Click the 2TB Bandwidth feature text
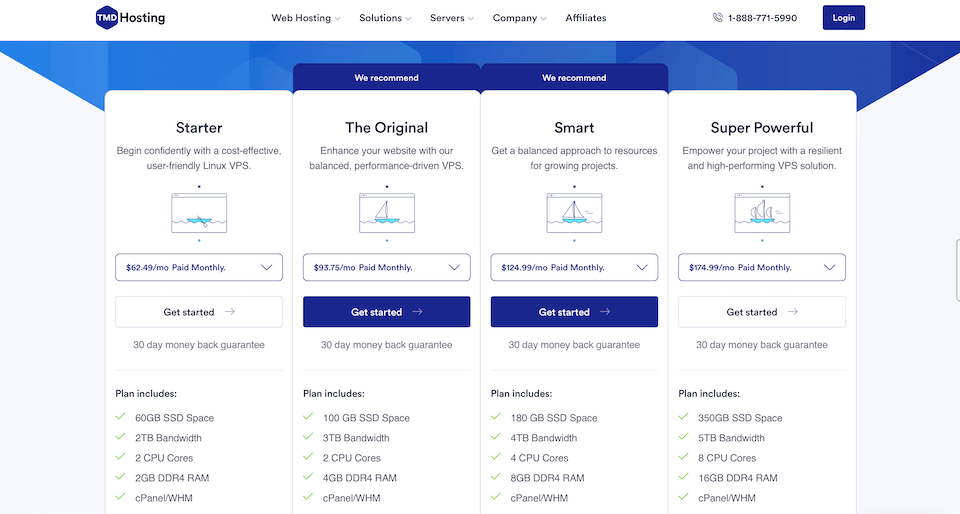Viewport: 960px width, 514px height. tap(168, 438)
